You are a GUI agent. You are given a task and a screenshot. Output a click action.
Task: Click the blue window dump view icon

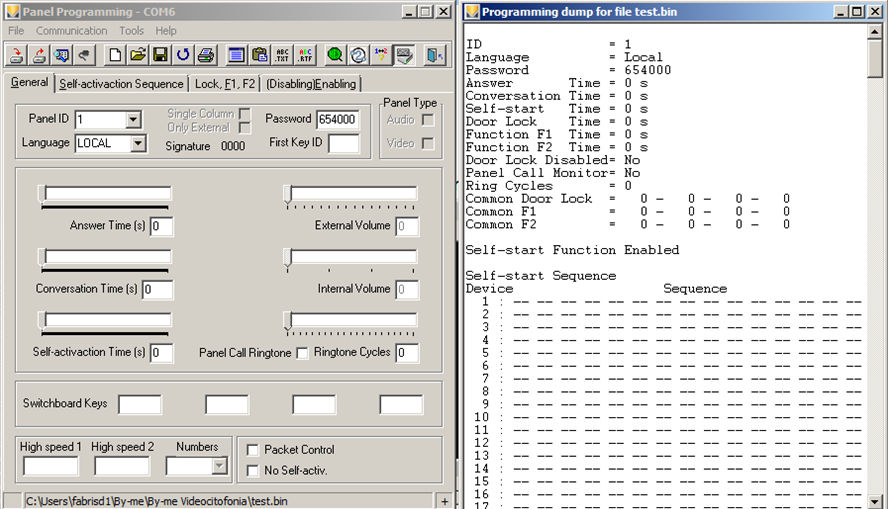click(x=236, y=55)
